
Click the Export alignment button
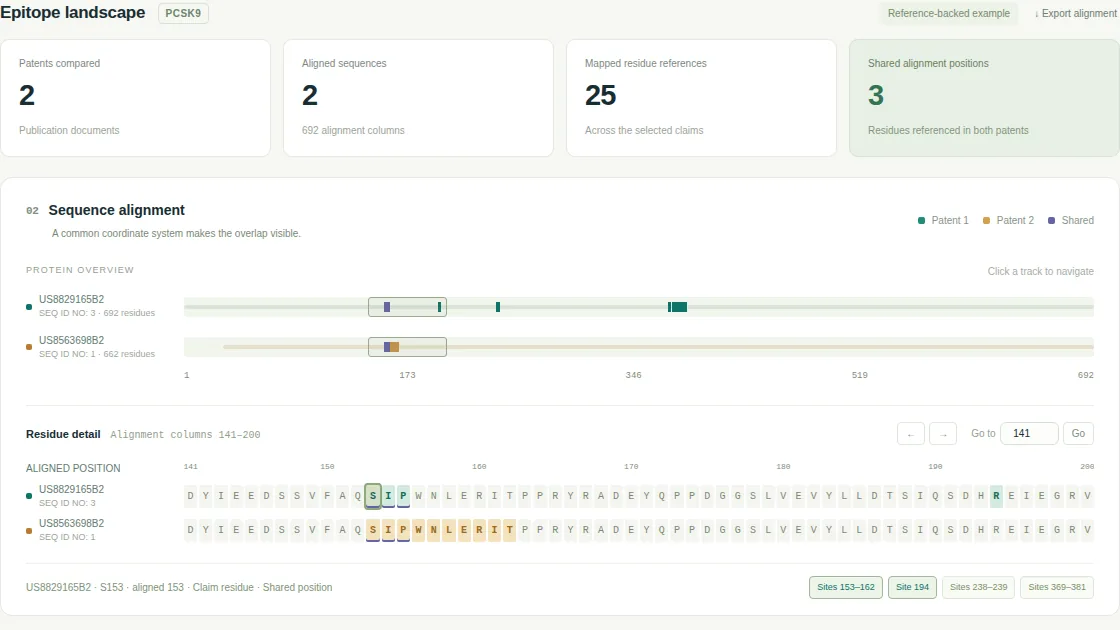click(1075, 14)
